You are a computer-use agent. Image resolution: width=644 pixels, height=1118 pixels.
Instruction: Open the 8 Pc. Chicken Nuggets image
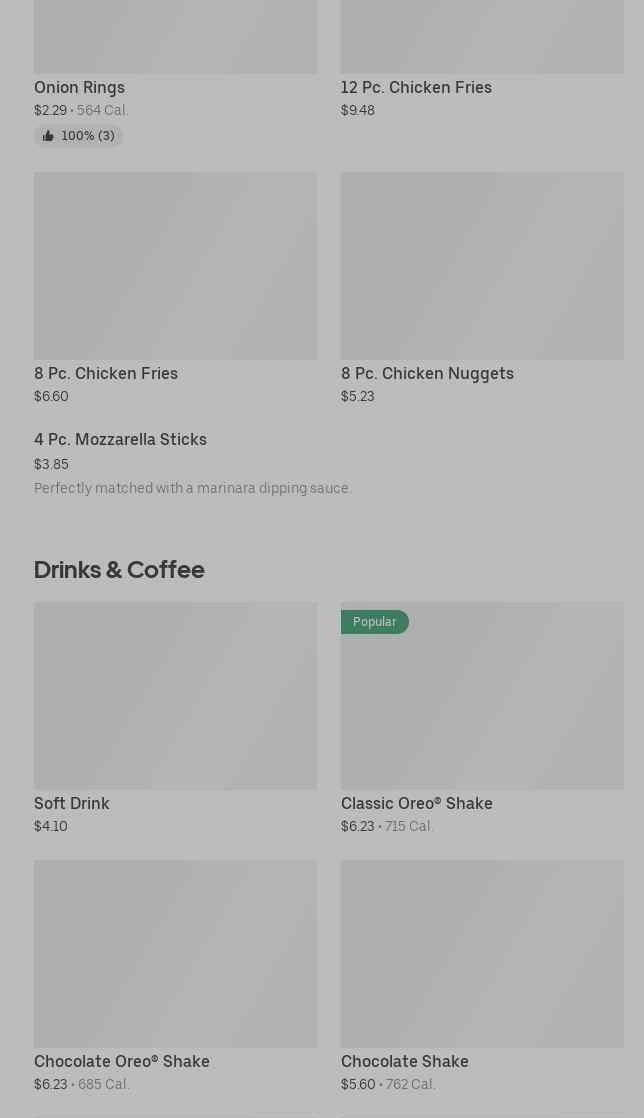pyautogui.click(x=482, y=266)
